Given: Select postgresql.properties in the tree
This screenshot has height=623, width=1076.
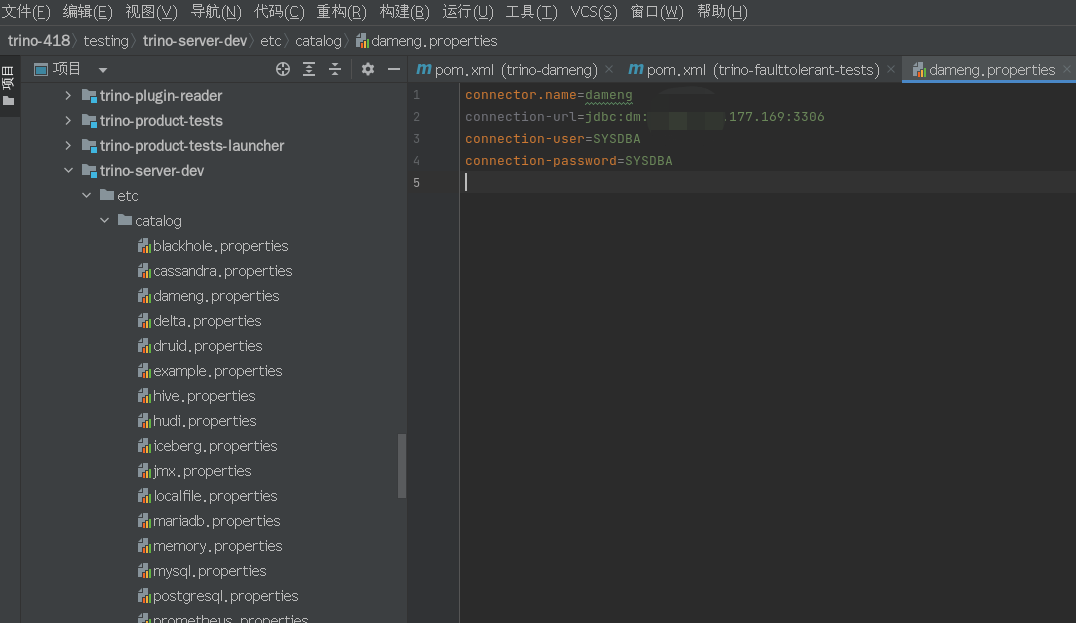Looking at the screenshot, I should [225, 596].
